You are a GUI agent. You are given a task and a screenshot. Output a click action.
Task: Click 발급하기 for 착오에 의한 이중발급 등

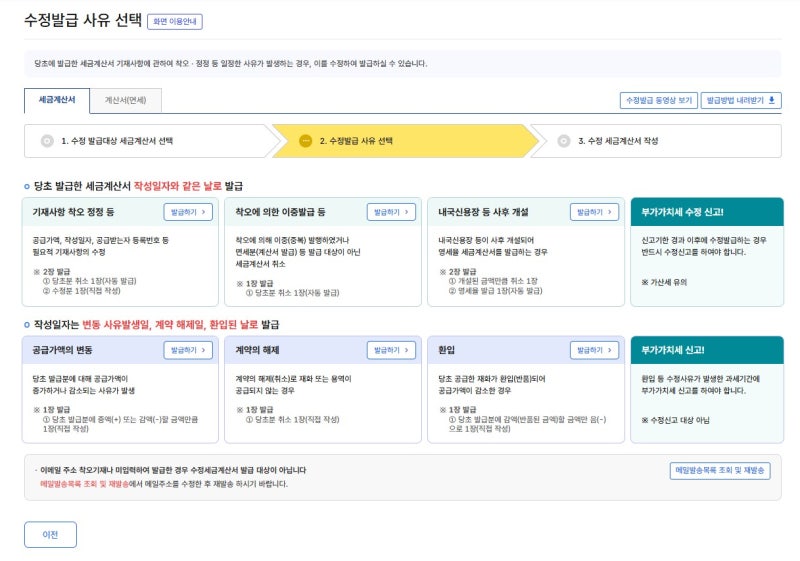pyautogui.click(x=391, y=212)
